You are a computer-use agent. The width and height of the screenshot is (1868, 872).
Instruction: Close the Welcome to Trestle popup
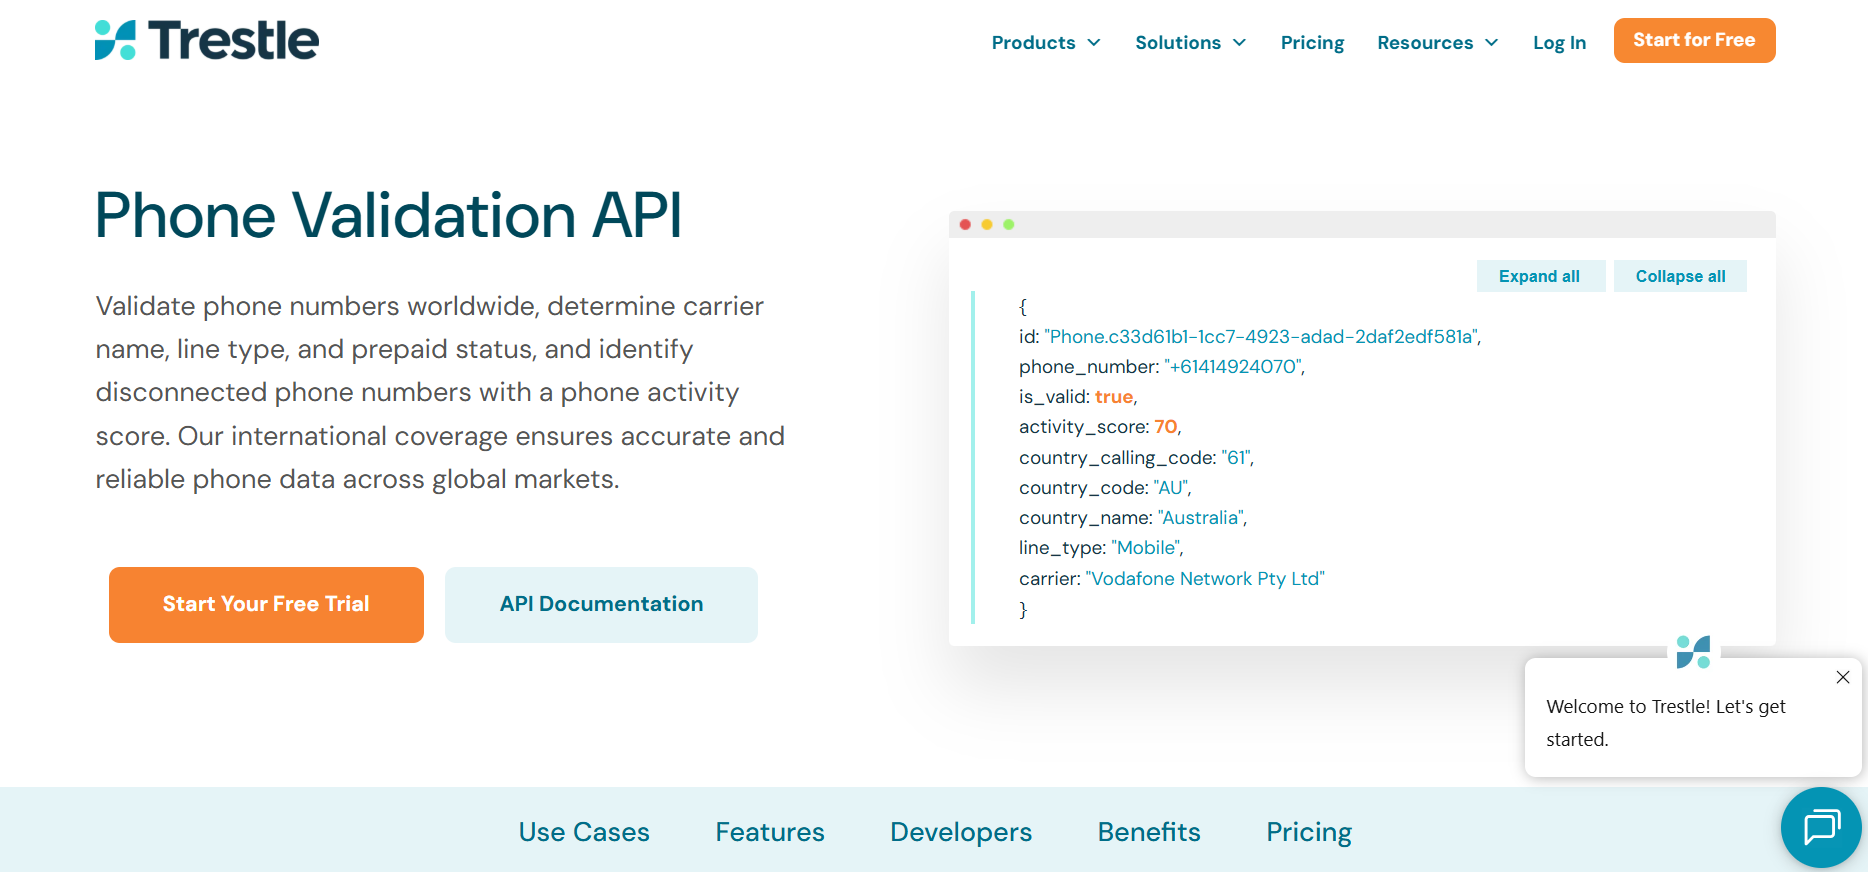1843,677
